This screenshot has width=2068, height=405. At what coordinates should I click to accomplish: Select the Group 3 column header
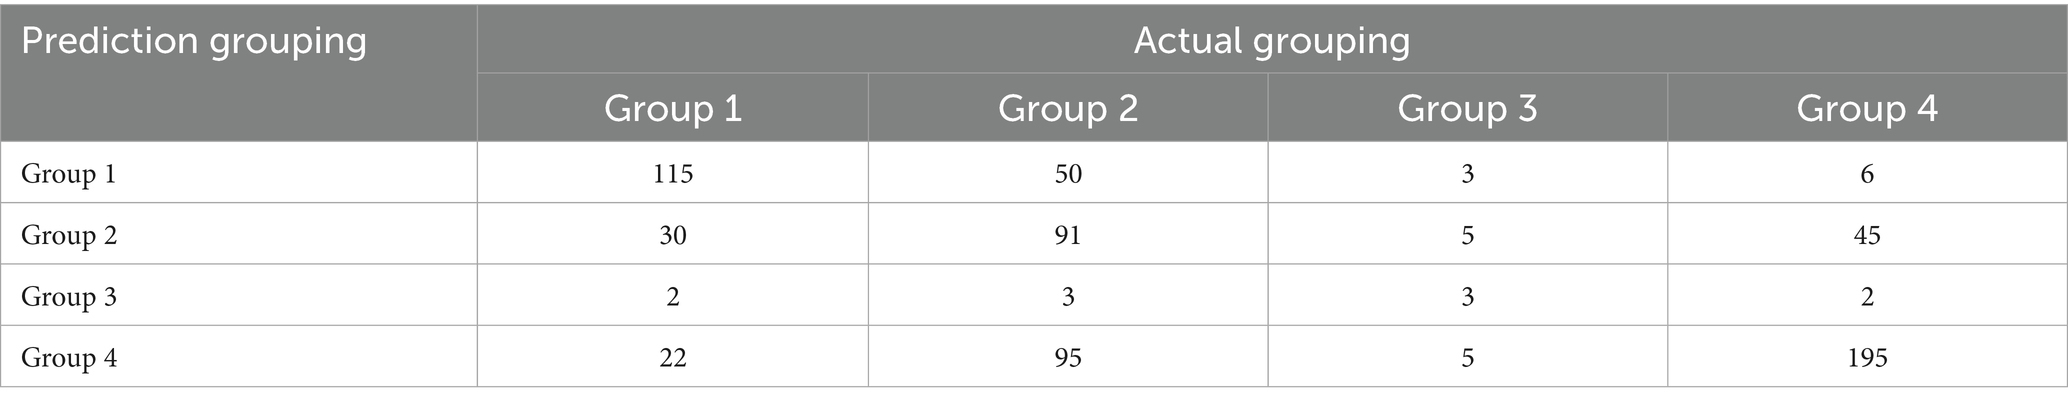(x=1467, y=108)
